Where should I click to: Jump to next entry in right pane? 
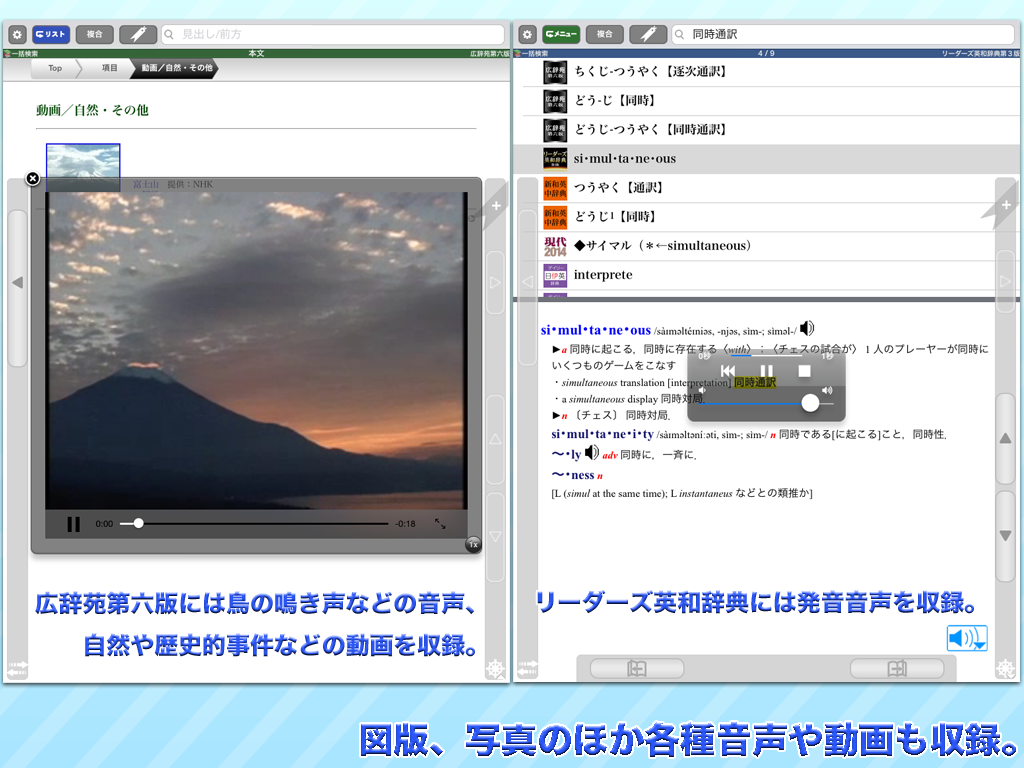click(x=1006, y=536)
